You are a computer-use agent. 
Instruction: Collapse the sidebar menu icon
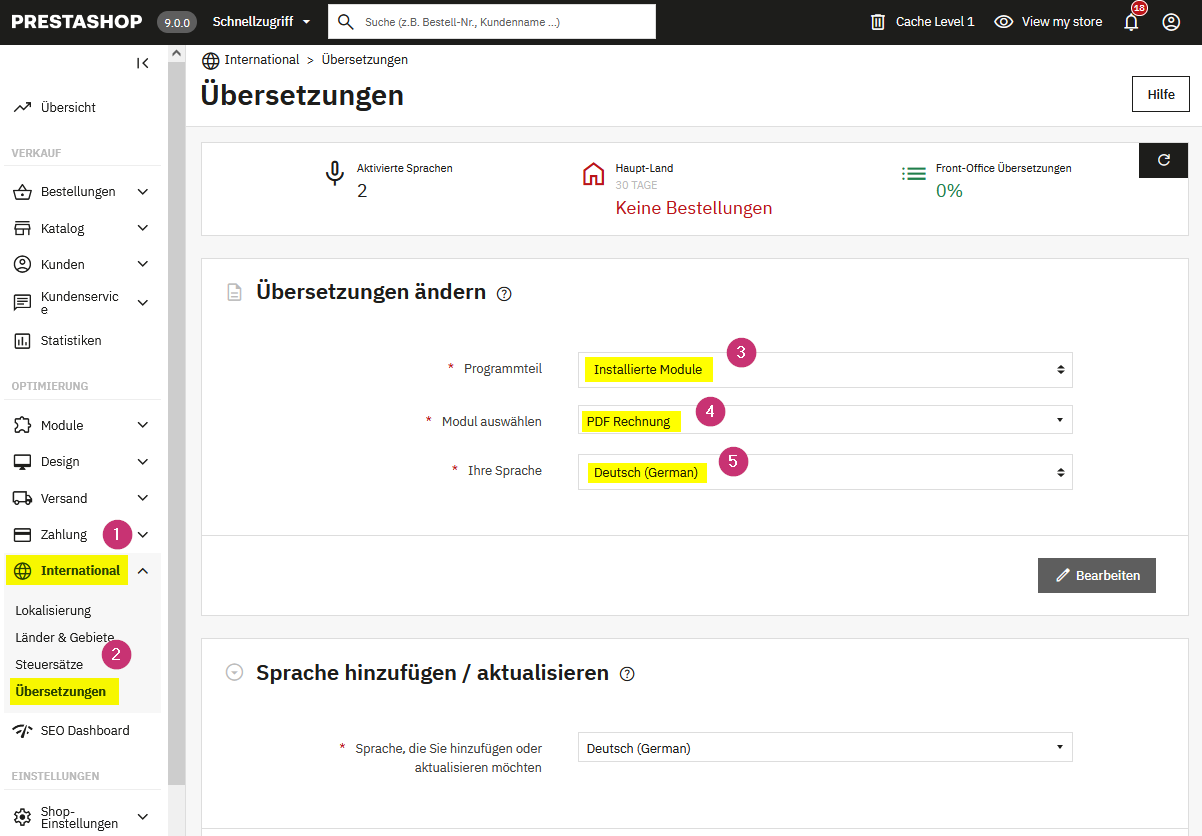(x=143, y=63)
